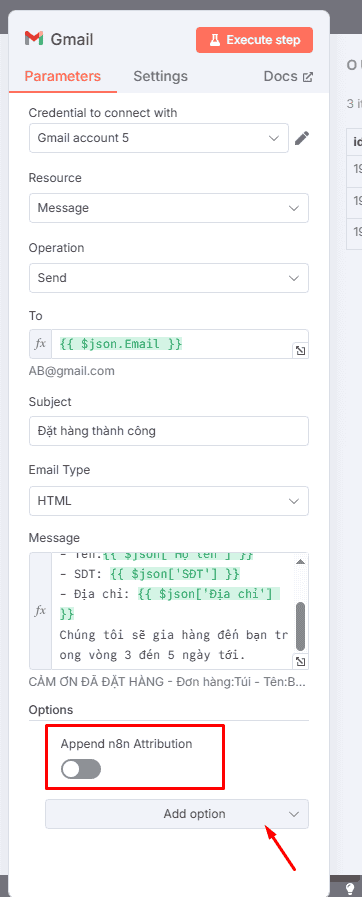Image resolution: width=362 pixels, height=897 pixels.
Task: Click the lightbulb icon at the bottom corner
Action: pyautogui.click(x=351, y=888)
